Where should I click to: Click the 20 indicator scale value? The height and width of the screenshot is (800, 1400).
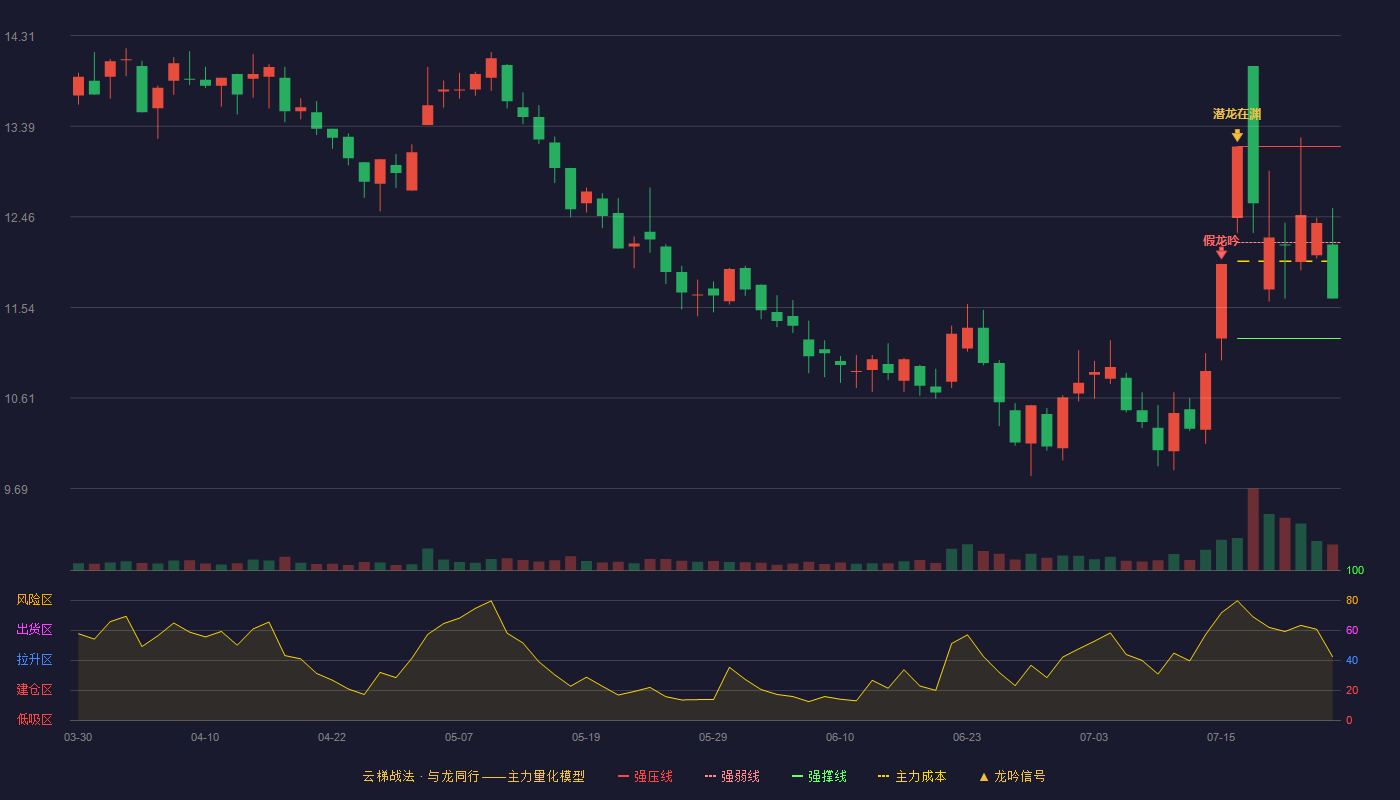pos(1352,690)
